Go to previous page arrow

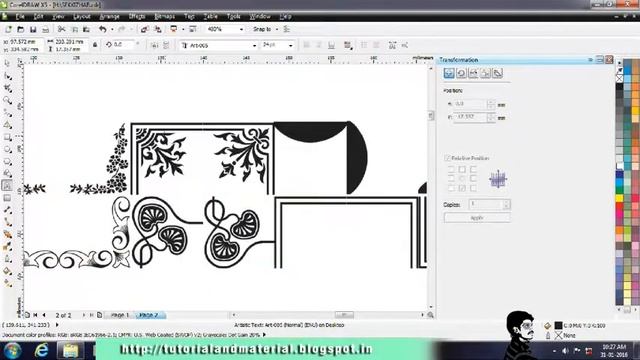[x=44, y=315]
